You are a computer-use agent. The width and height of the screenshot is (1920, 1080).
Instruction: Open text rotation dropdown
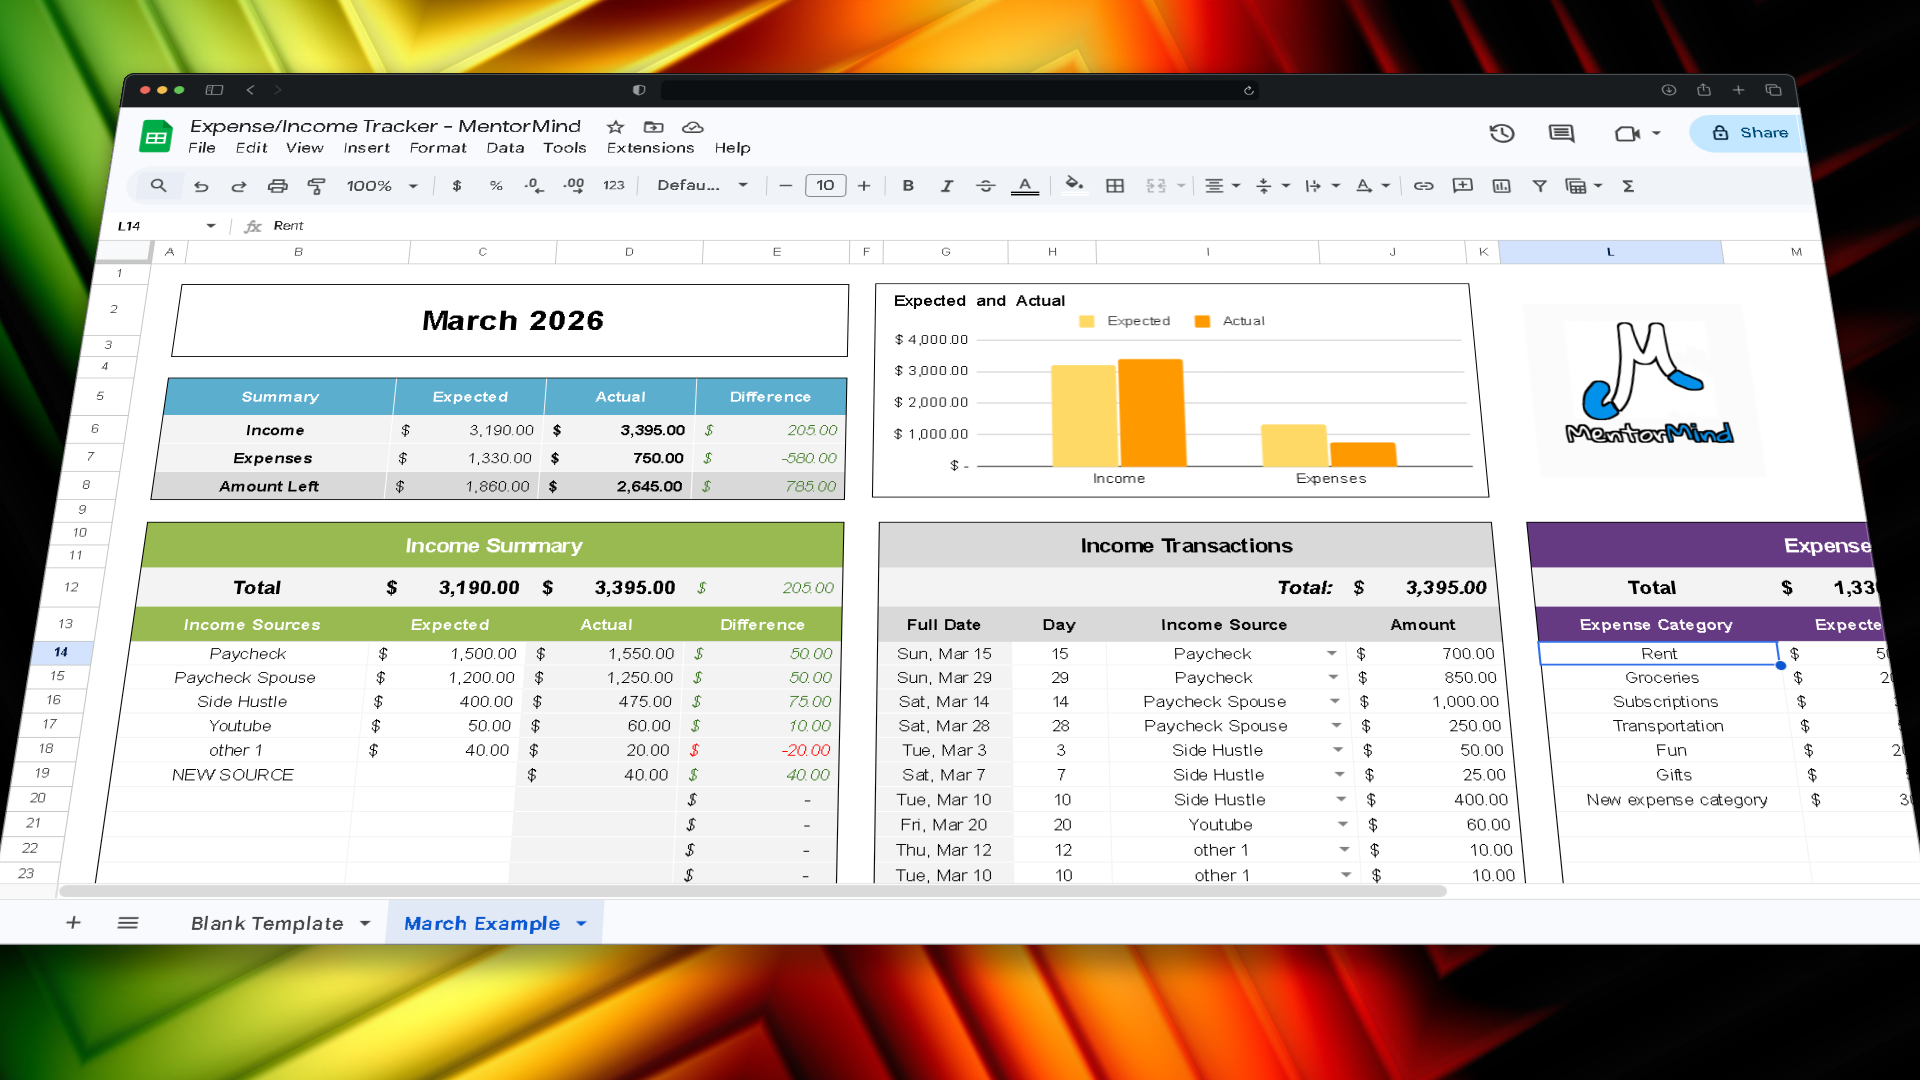[x=1372, y=186]
